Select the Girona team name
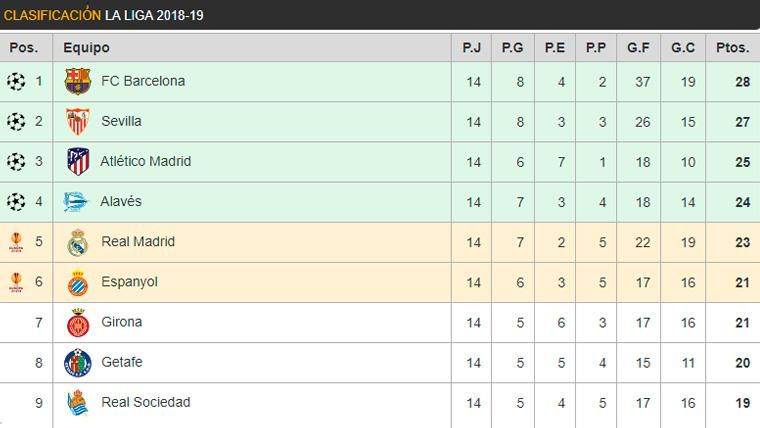This screenshot has width=760, height=428. click(122, 322)
